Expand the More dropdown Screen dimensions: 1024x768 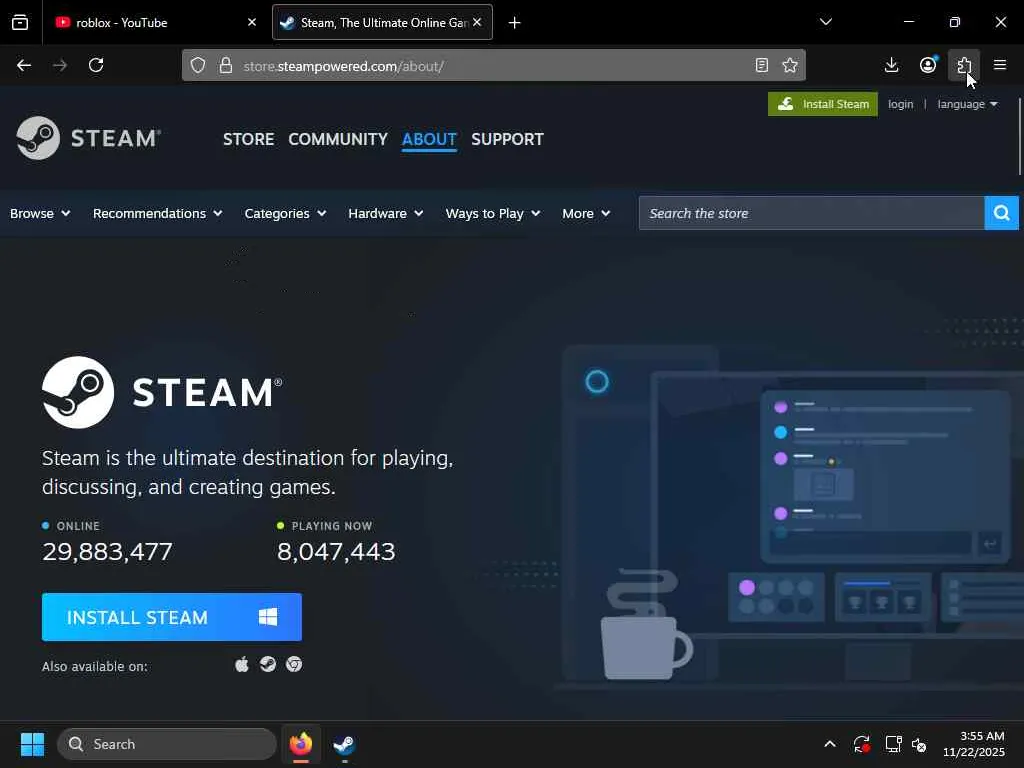coord(586,214)
